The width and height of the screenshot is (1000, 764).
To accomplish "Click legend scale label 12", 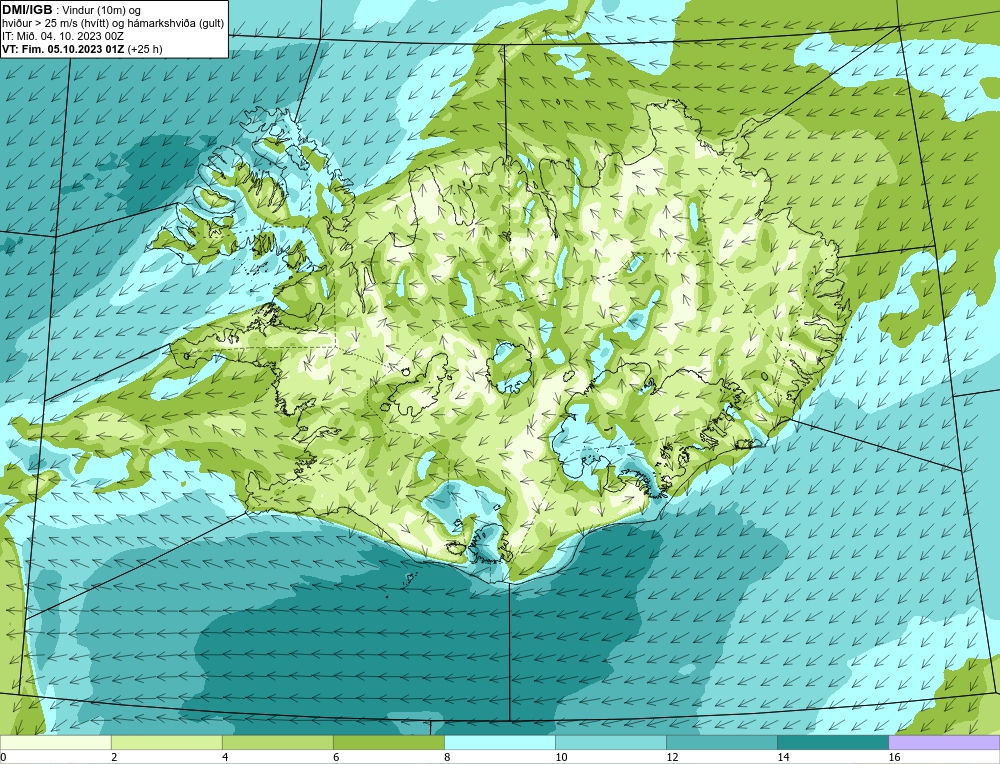I will [672, 757].
